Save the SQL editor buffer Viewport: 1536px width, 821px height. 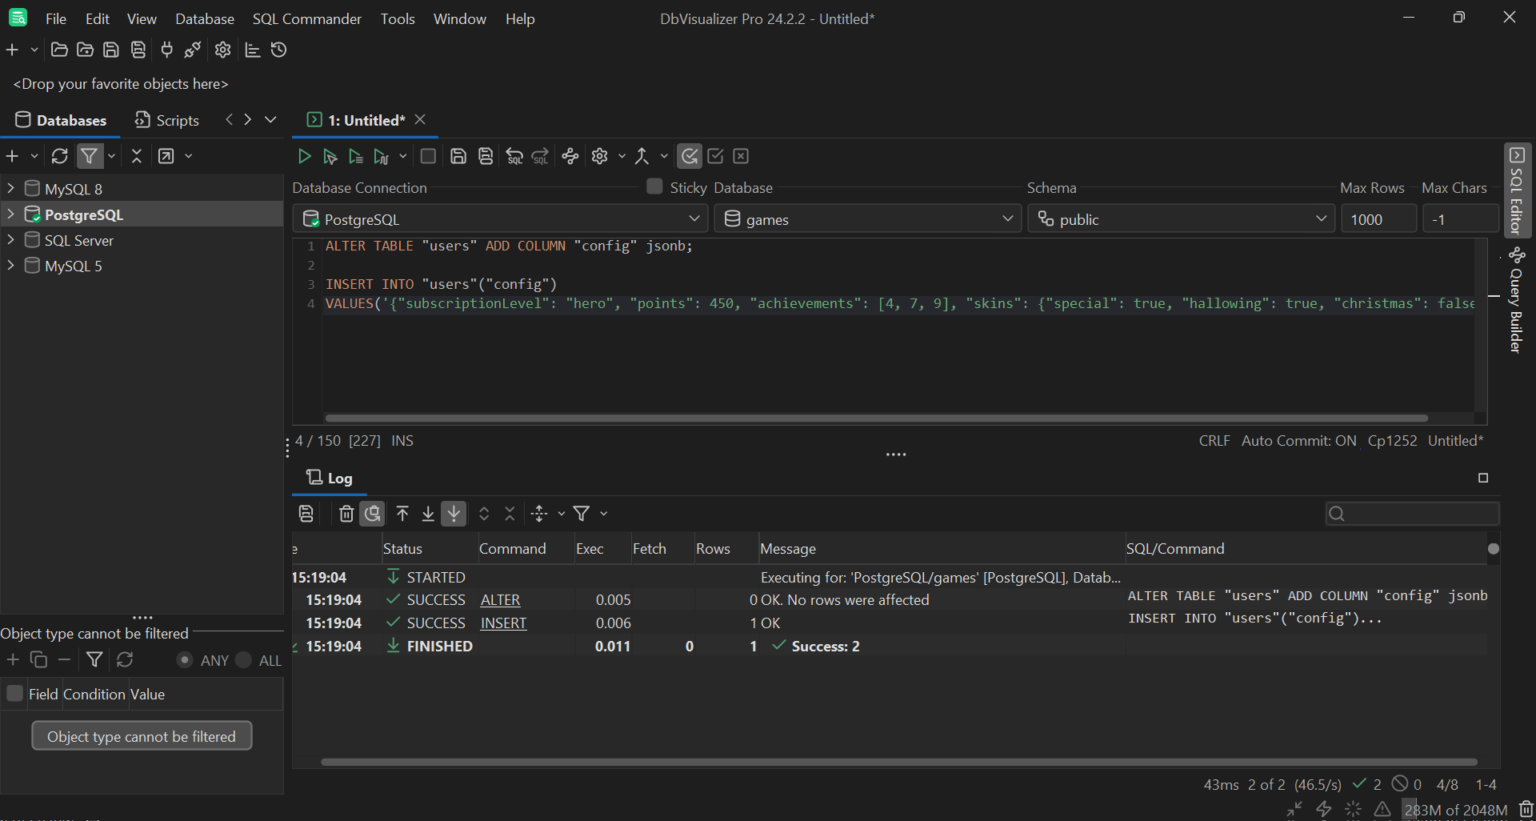tap(458, 156)
